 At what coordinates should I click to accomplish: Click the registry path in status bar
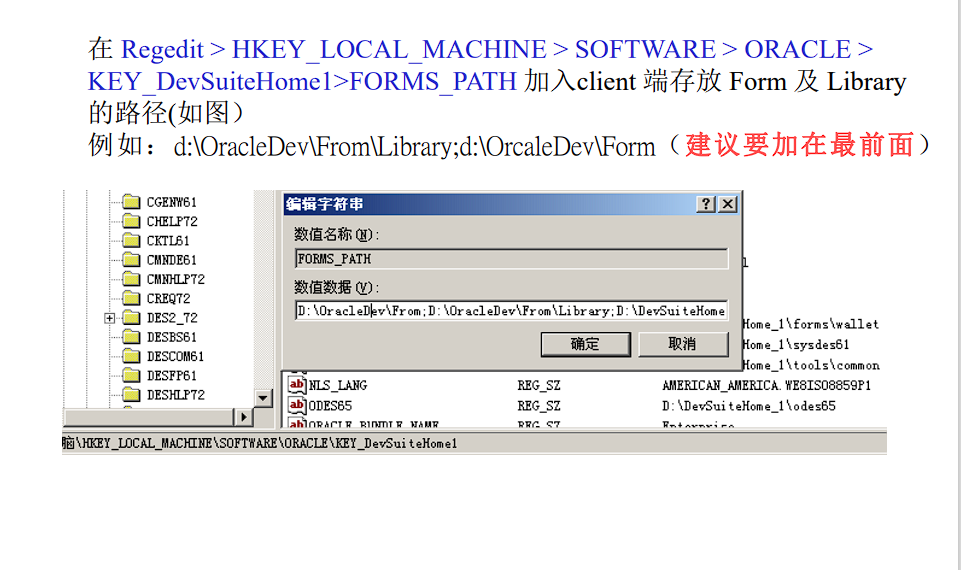point(260,443)
